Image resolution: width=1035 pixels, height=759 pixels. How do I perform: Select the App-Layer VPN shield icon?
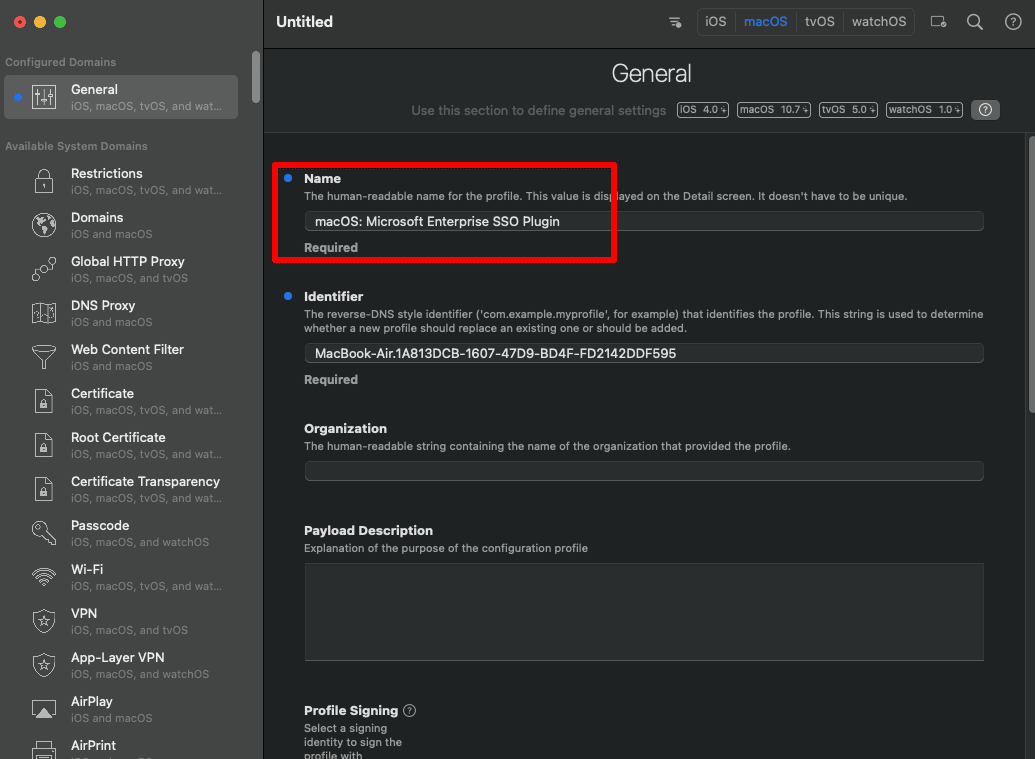pyautogui.click(x=44, y=665)
